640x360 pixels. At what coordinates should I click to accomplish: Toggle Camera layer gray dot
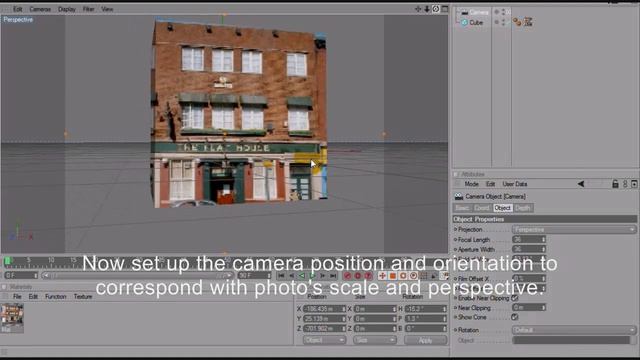(x=497, y=12)
